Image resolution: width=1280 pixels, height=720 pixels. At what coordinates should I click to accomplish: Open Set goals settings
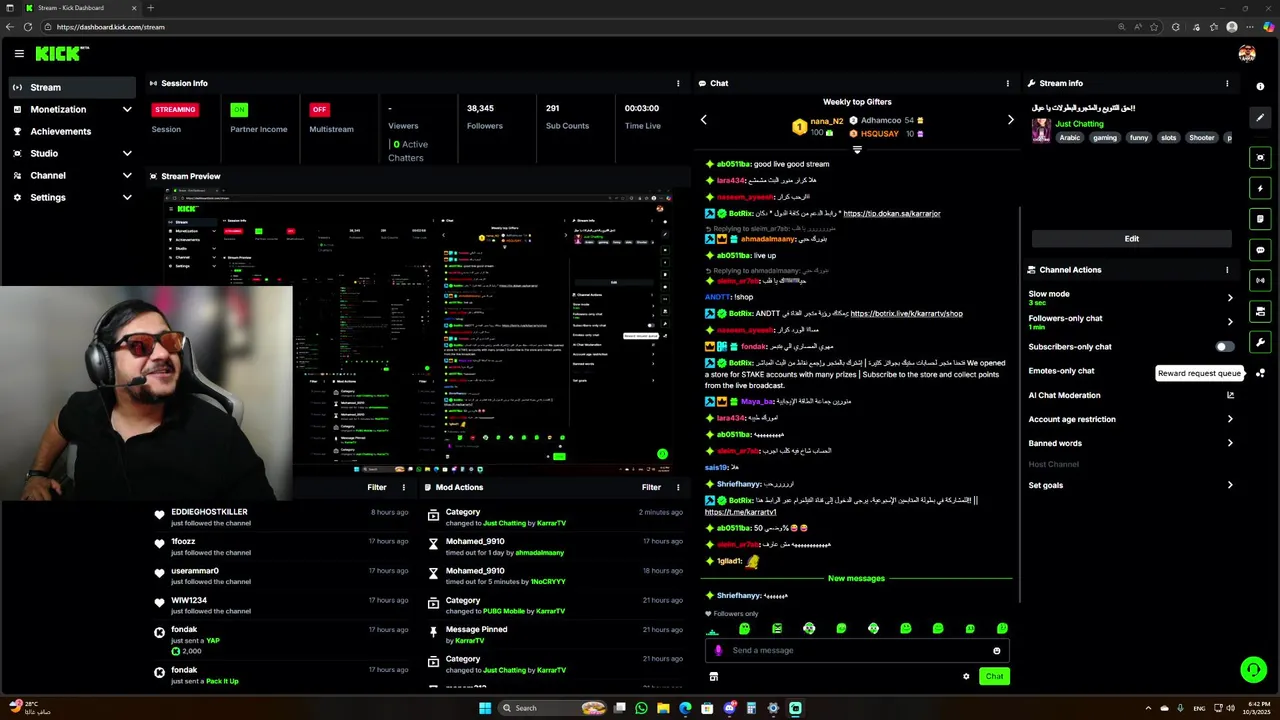click(1131, 485)
